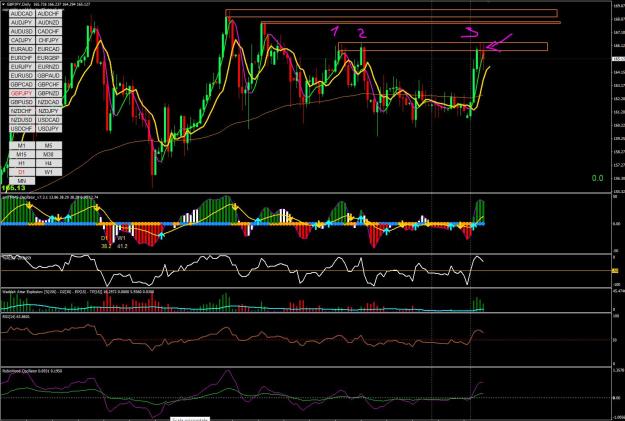Viewport: 625px width, 421px height.
Task: Select the active GBPJPY button in red
Action: pos(22,93)
